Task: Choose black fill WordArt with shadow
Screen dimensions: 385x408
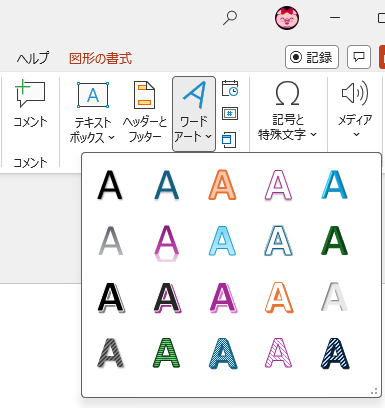Action: [110, 185]
